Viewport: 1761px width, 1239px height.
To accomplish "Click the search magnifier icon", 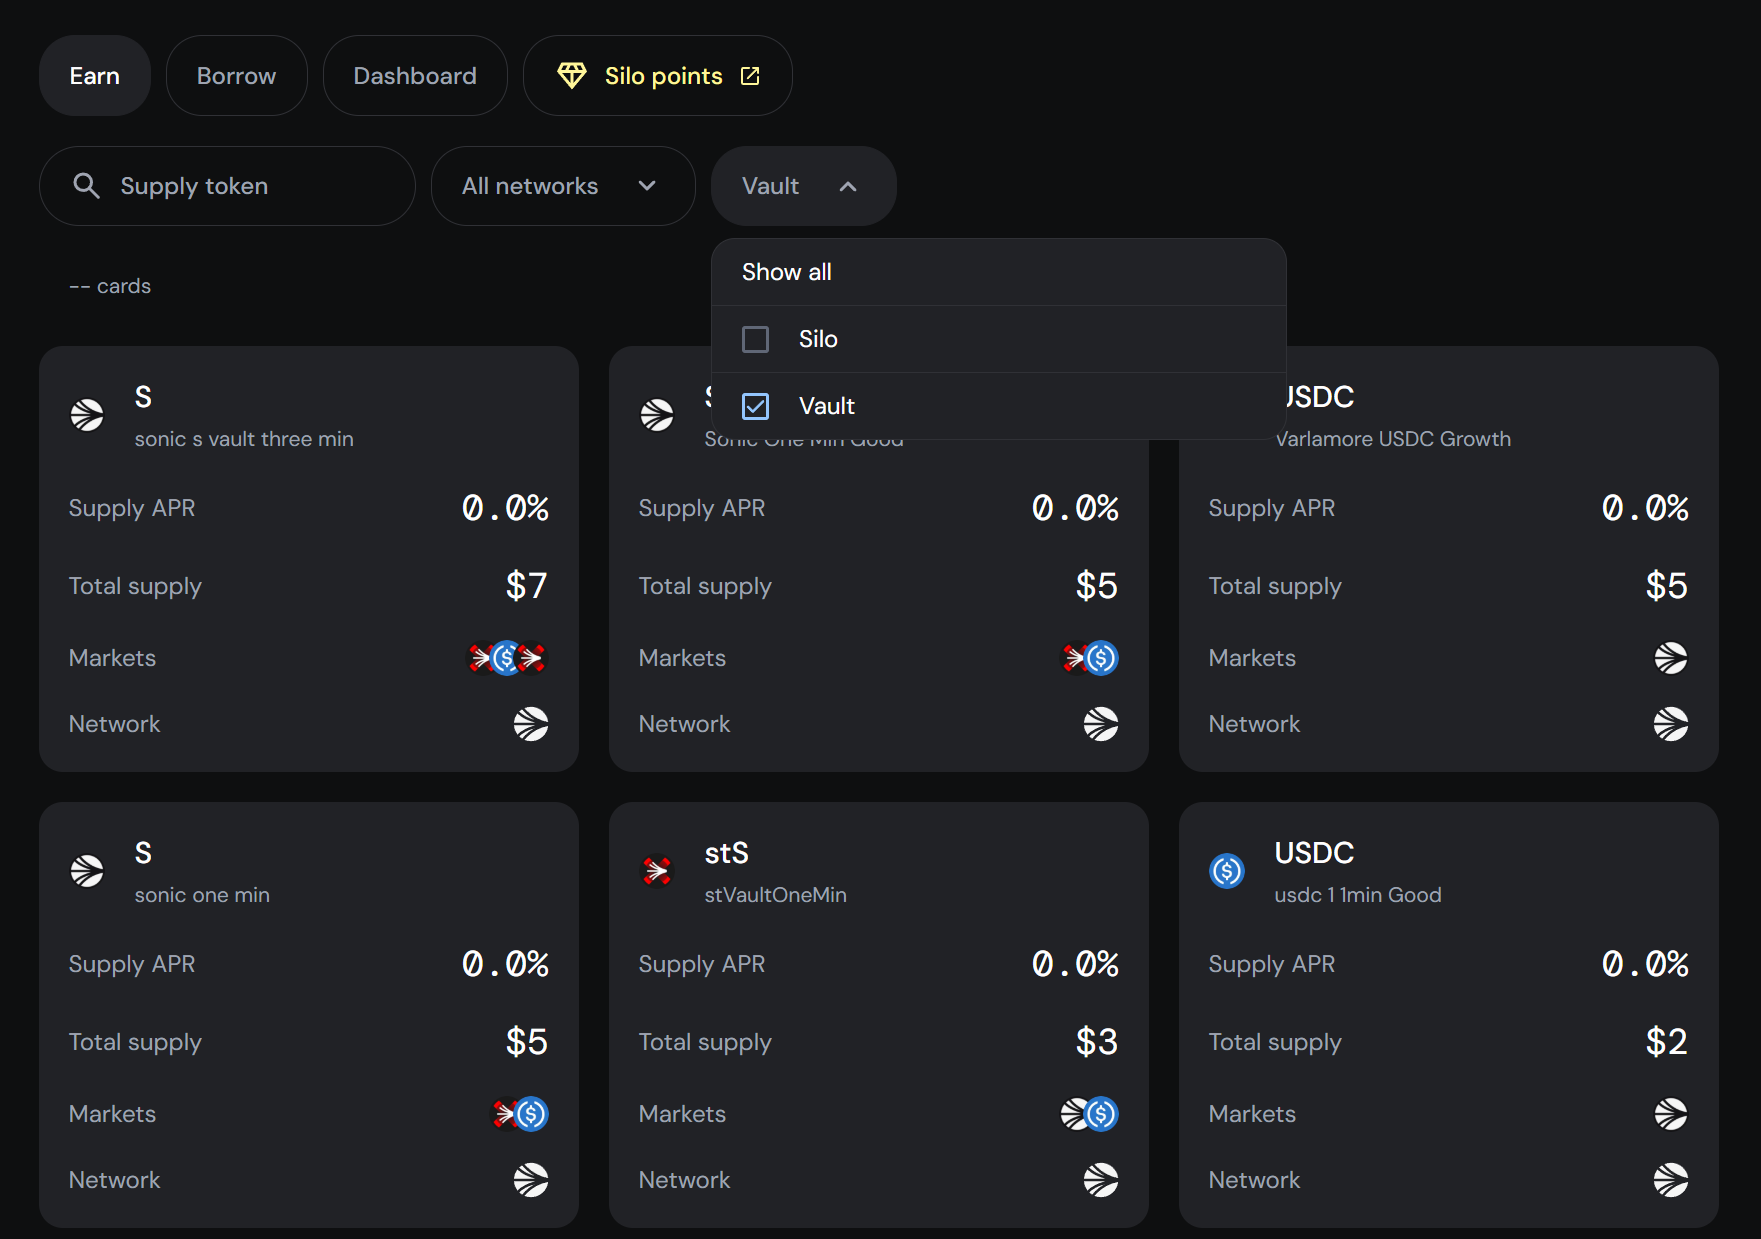I will point(87,186).
